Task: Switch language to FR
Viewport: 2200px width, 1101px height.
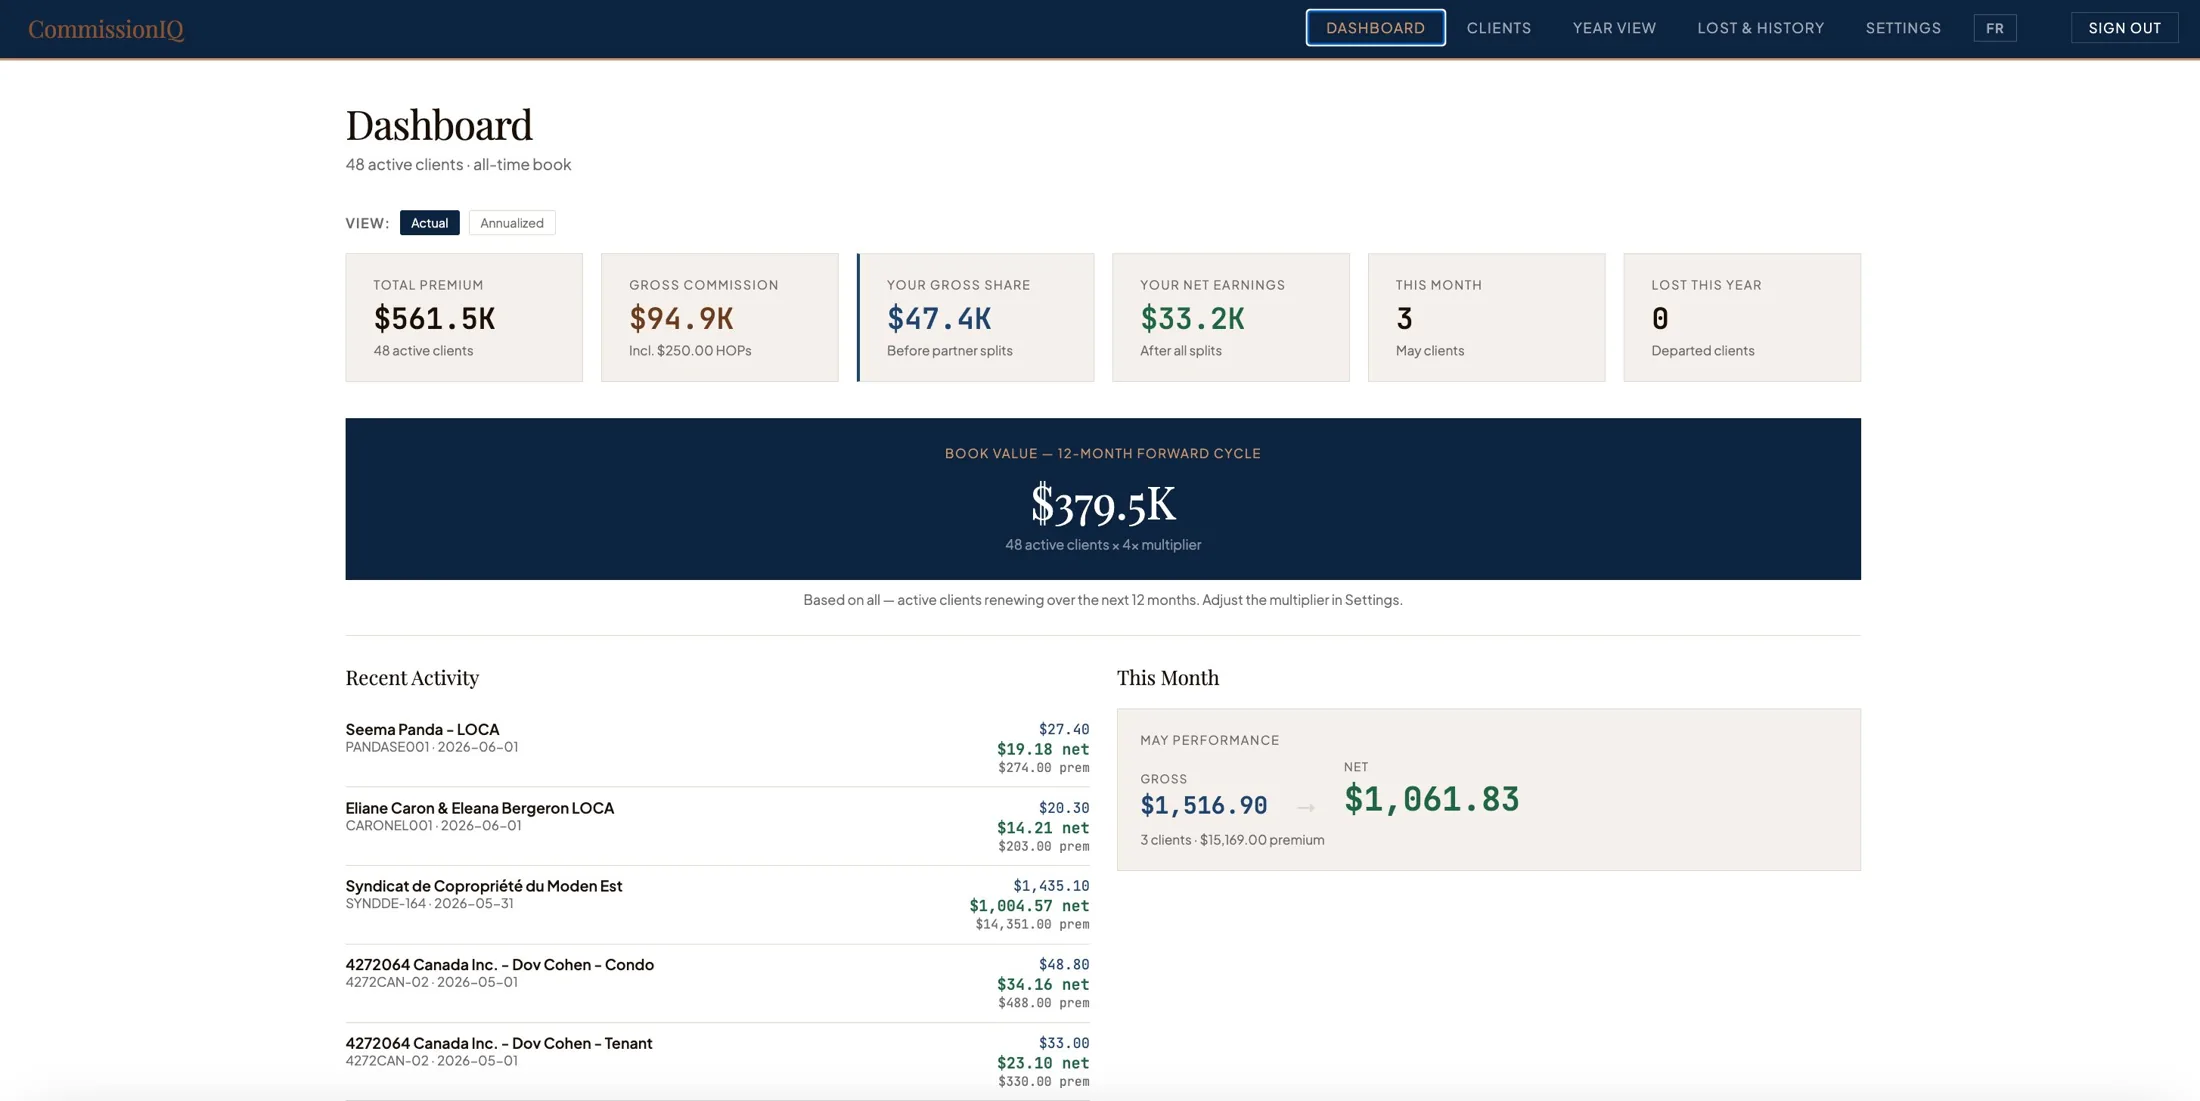Action: (x=1995, y=28)
